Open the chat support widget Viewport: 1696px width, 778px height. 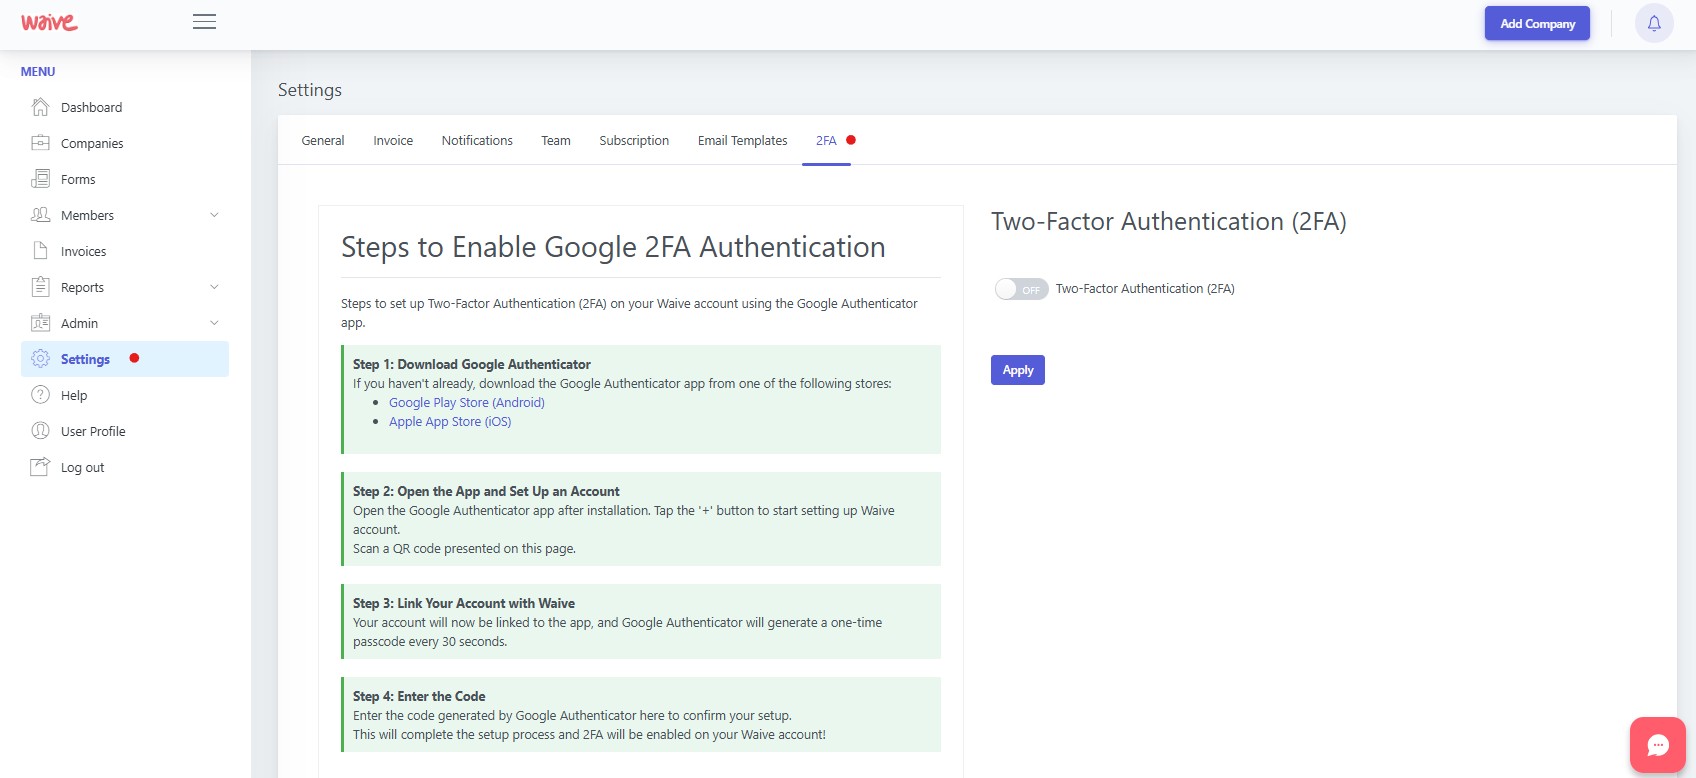1658,745
